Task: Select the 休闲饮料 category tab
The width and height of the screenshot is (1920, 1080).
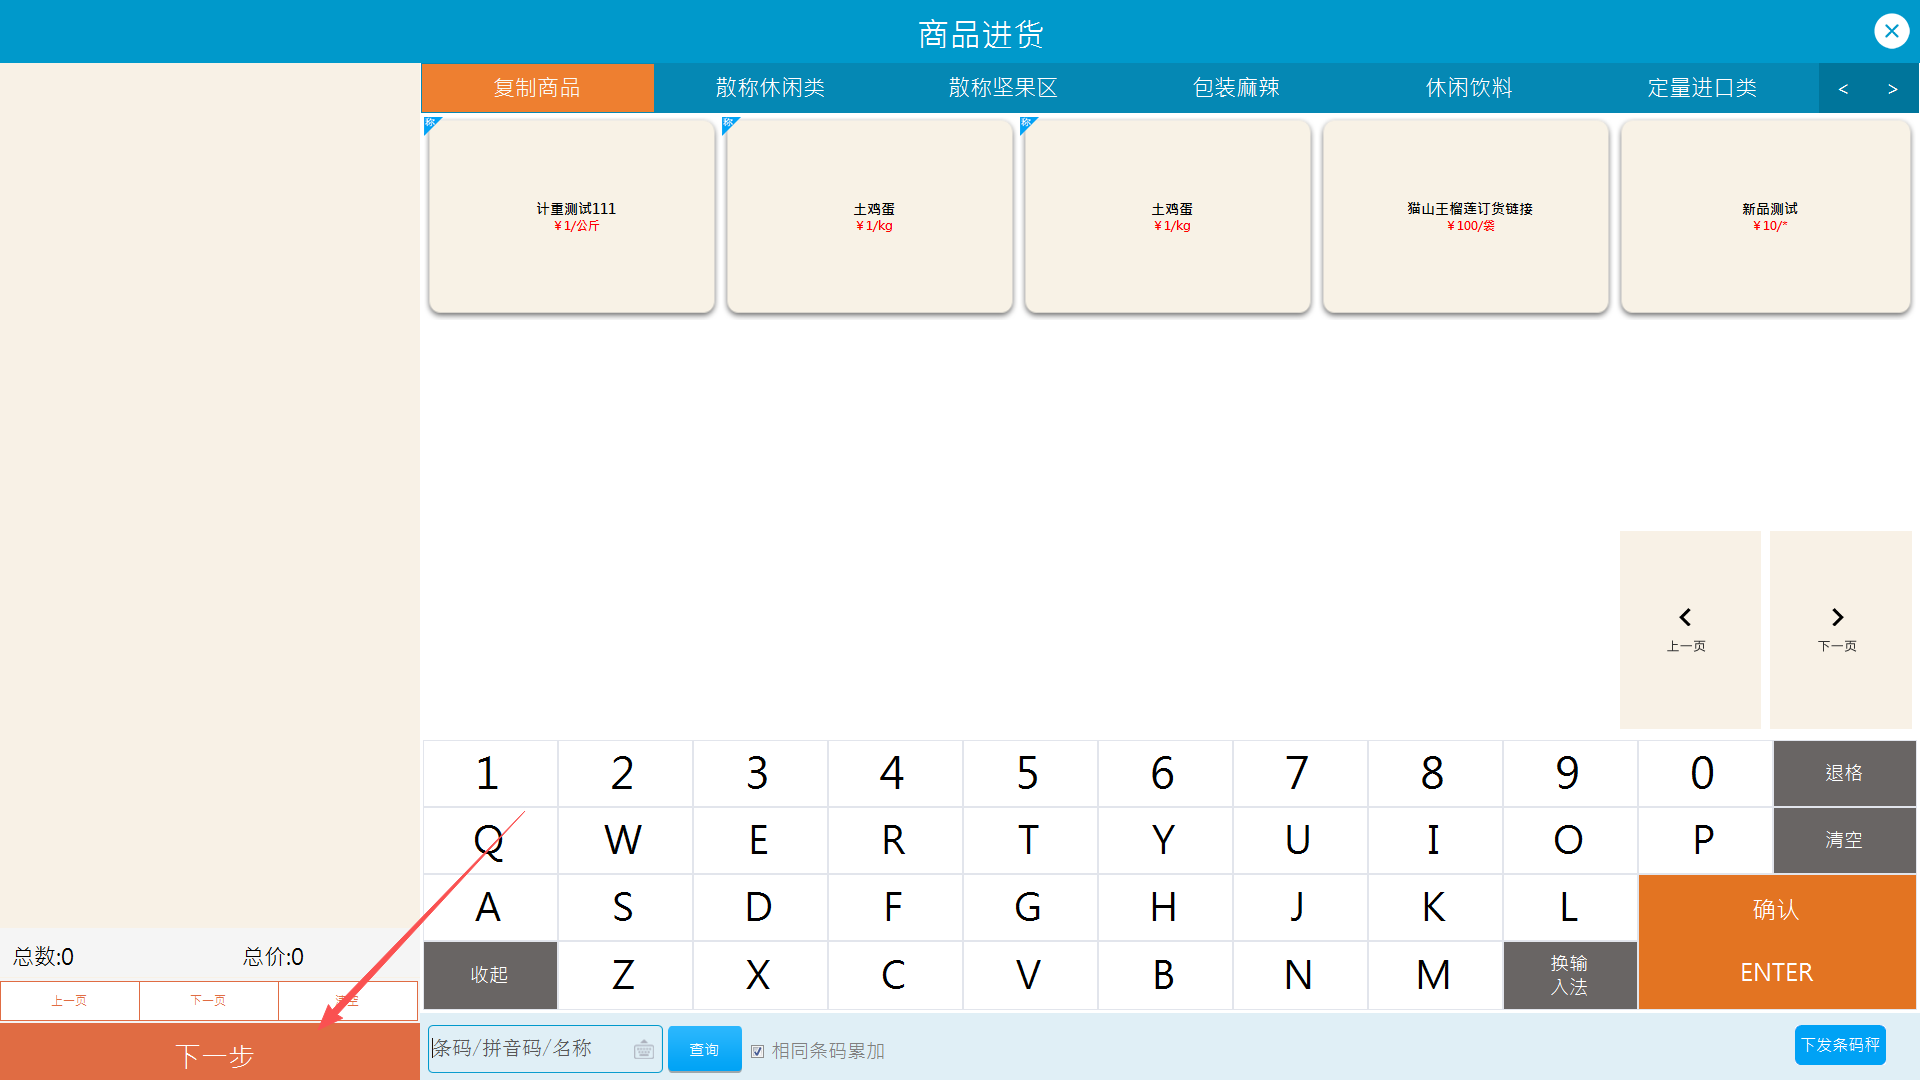Action: click(1468, 88)
